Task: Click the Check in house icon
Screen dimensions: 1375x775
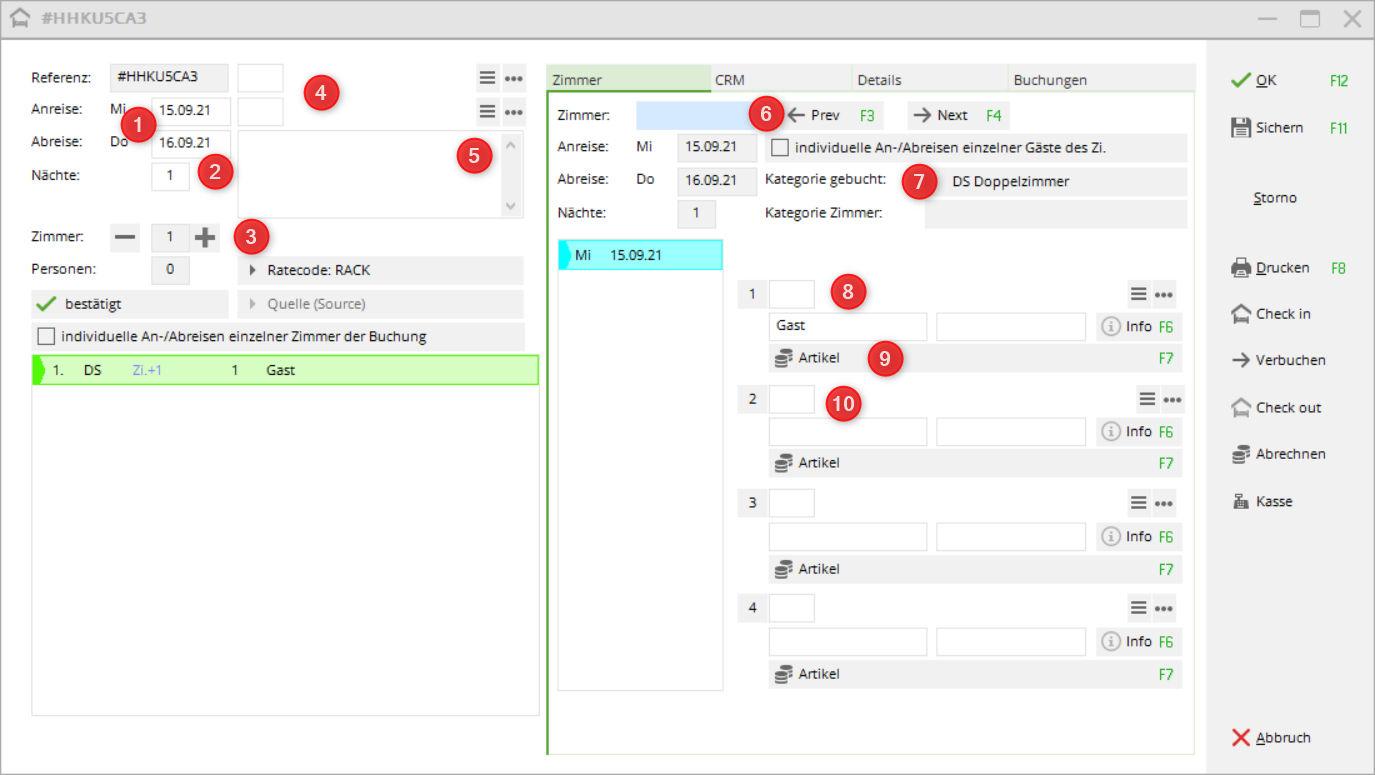Action: pos(1241,314)
